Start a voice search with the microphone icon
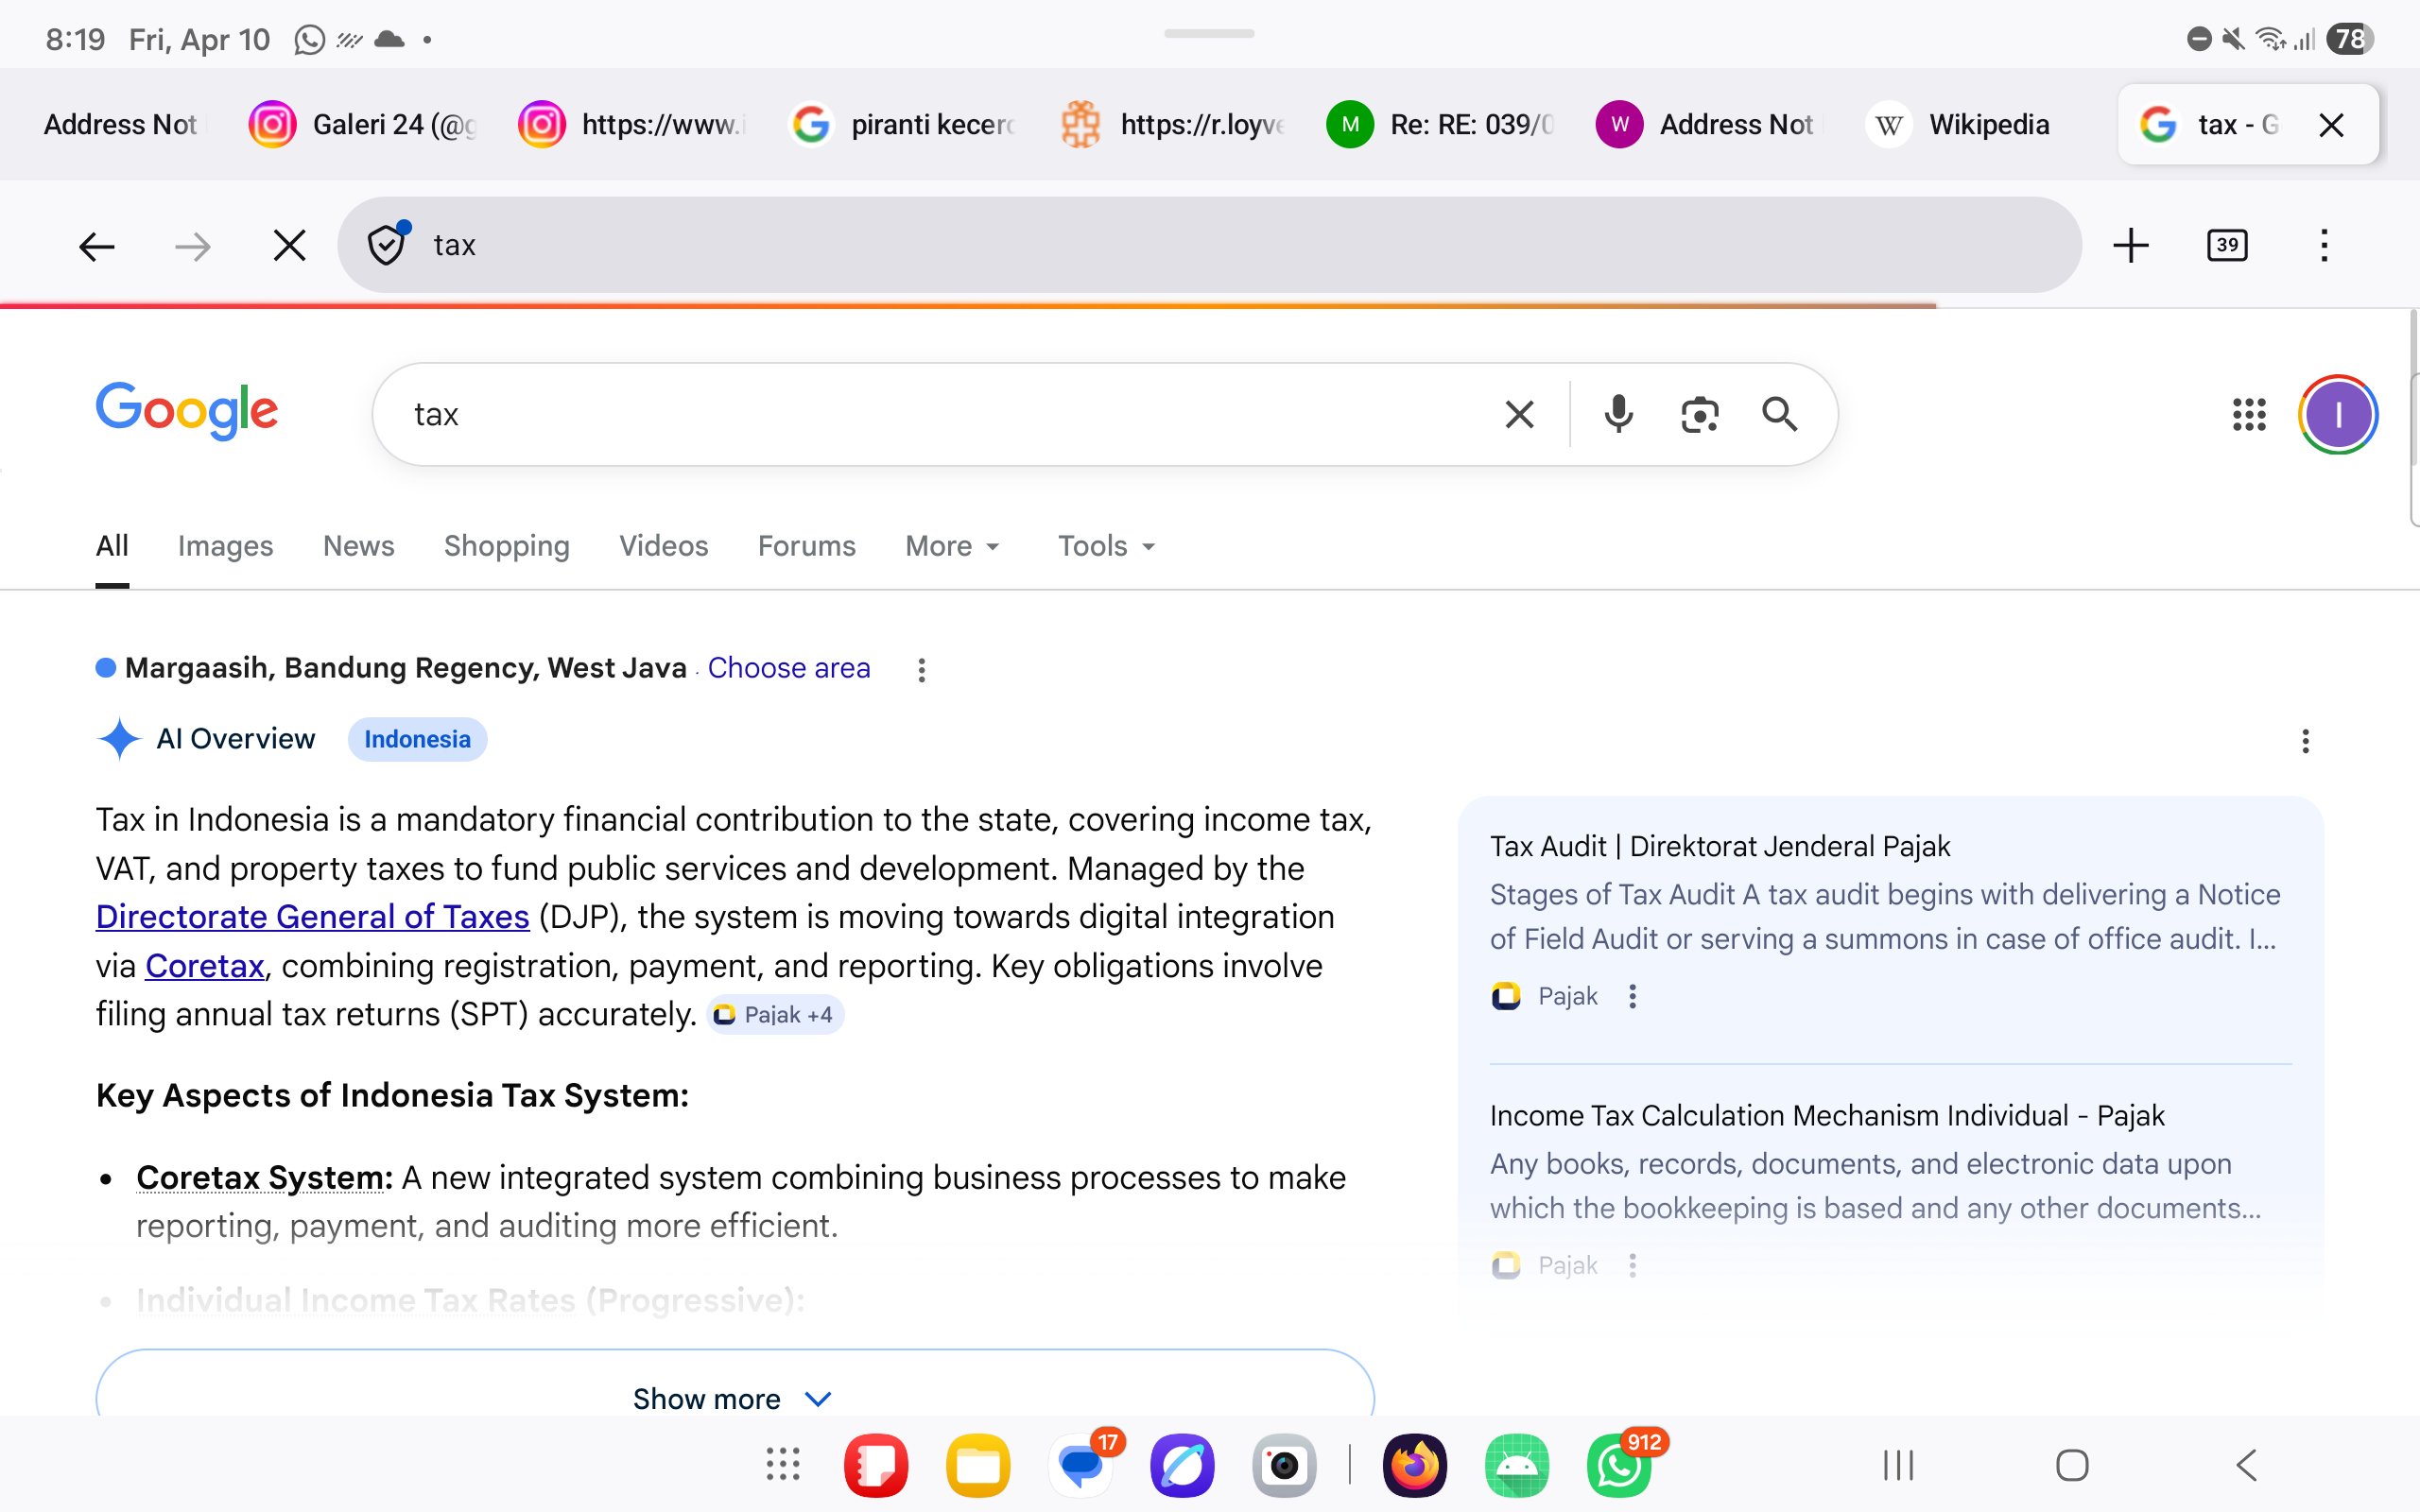 (1617, 413)
